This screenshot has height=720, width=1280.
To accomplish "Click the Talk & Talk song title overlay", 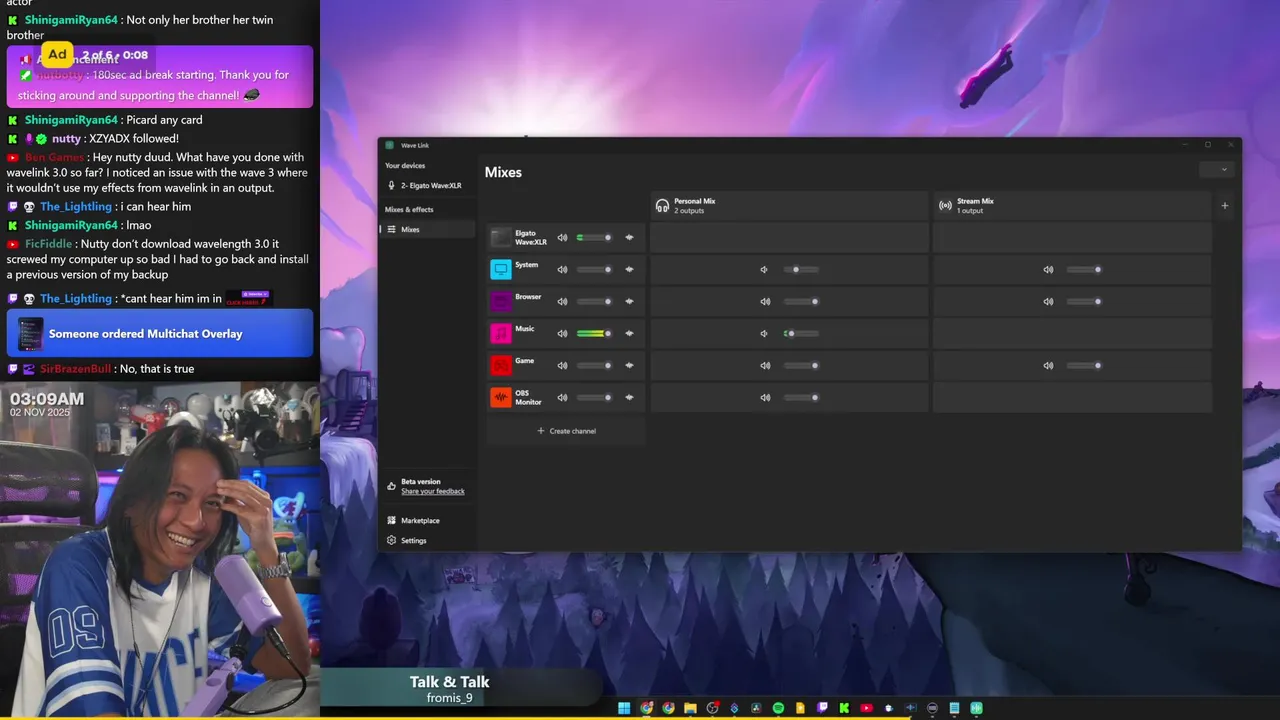I will coord(449,682).
